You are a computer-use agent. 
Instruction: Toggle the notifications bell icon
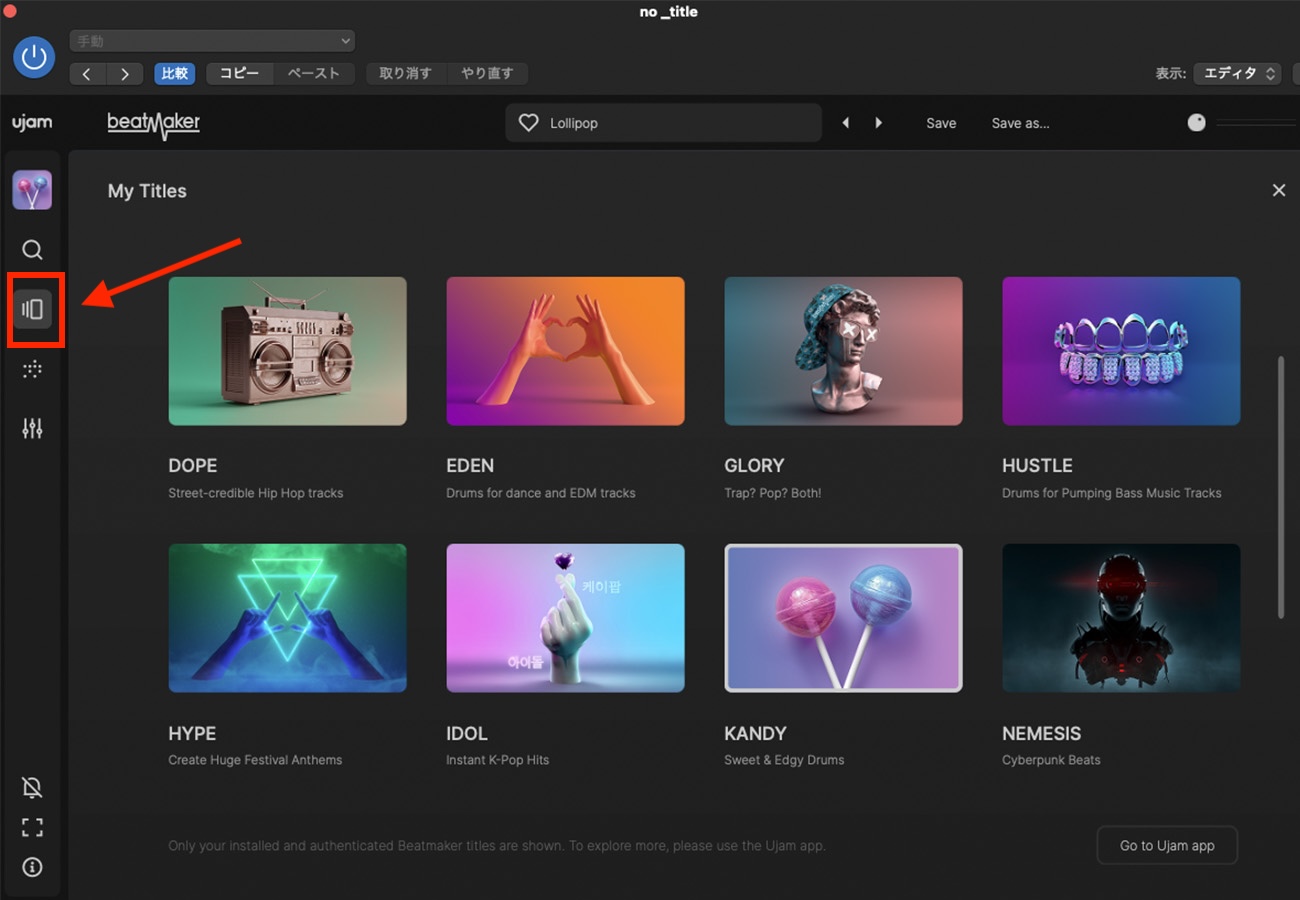point(32,788)
